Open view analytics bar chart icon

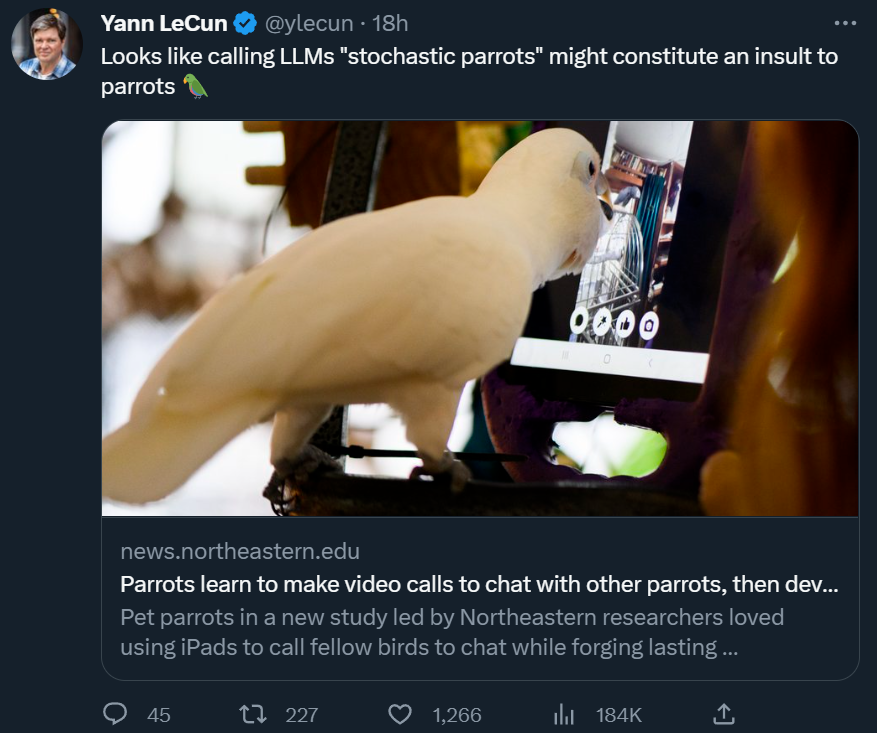coord(564,715)
